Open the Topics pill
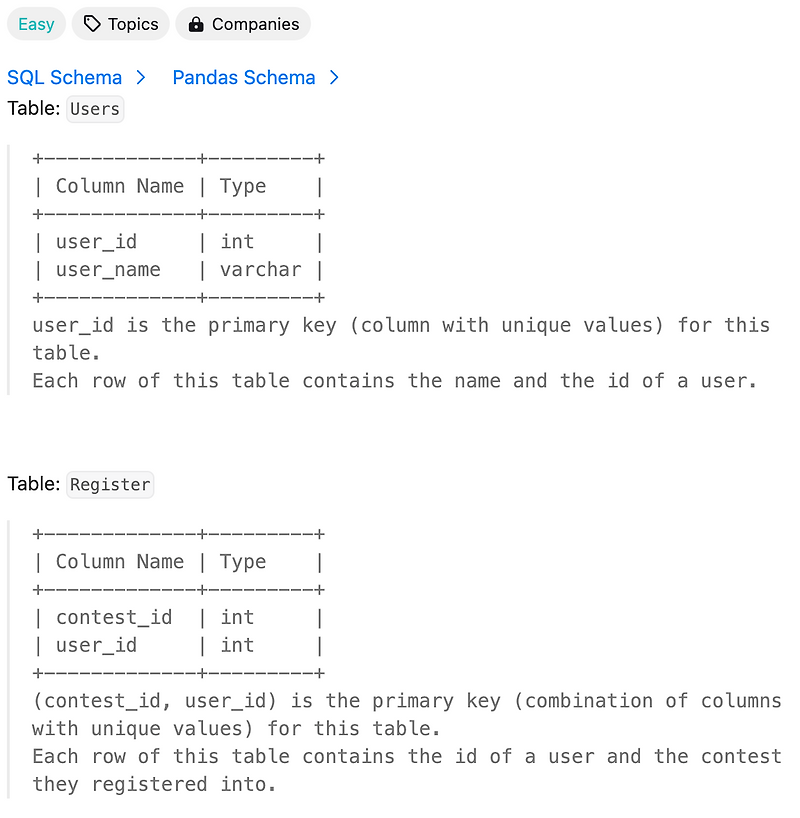This screenshot has width=800, height=818. [120, 24]
